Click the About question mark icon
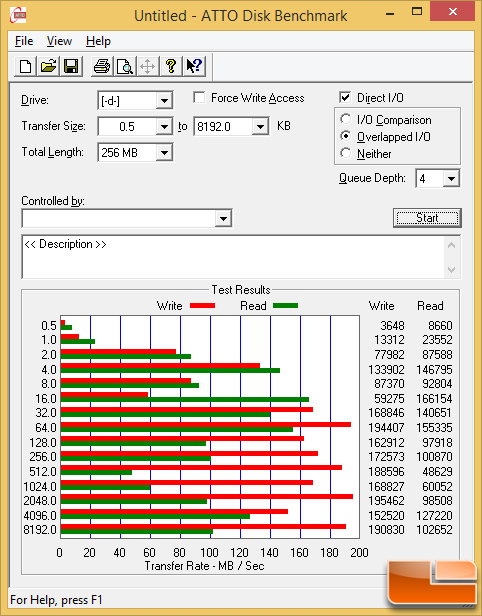Image resolution: width=482 pixels, height=616 pixels. pyautogui.click(x=171, y=66)
